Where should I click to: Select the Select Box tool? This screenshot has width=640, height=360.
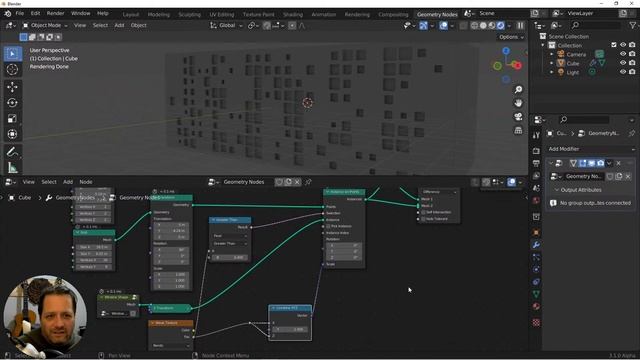12,54
